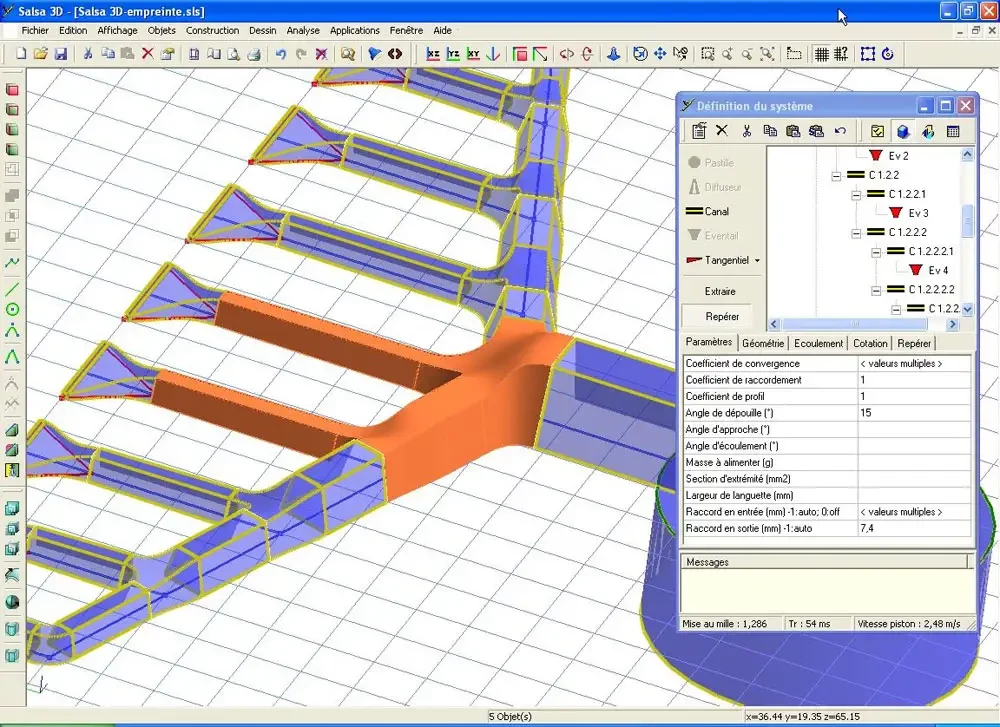Screen dimensions: 1000x727
Task: Toggle the grid display button
Action: point(821,54)
